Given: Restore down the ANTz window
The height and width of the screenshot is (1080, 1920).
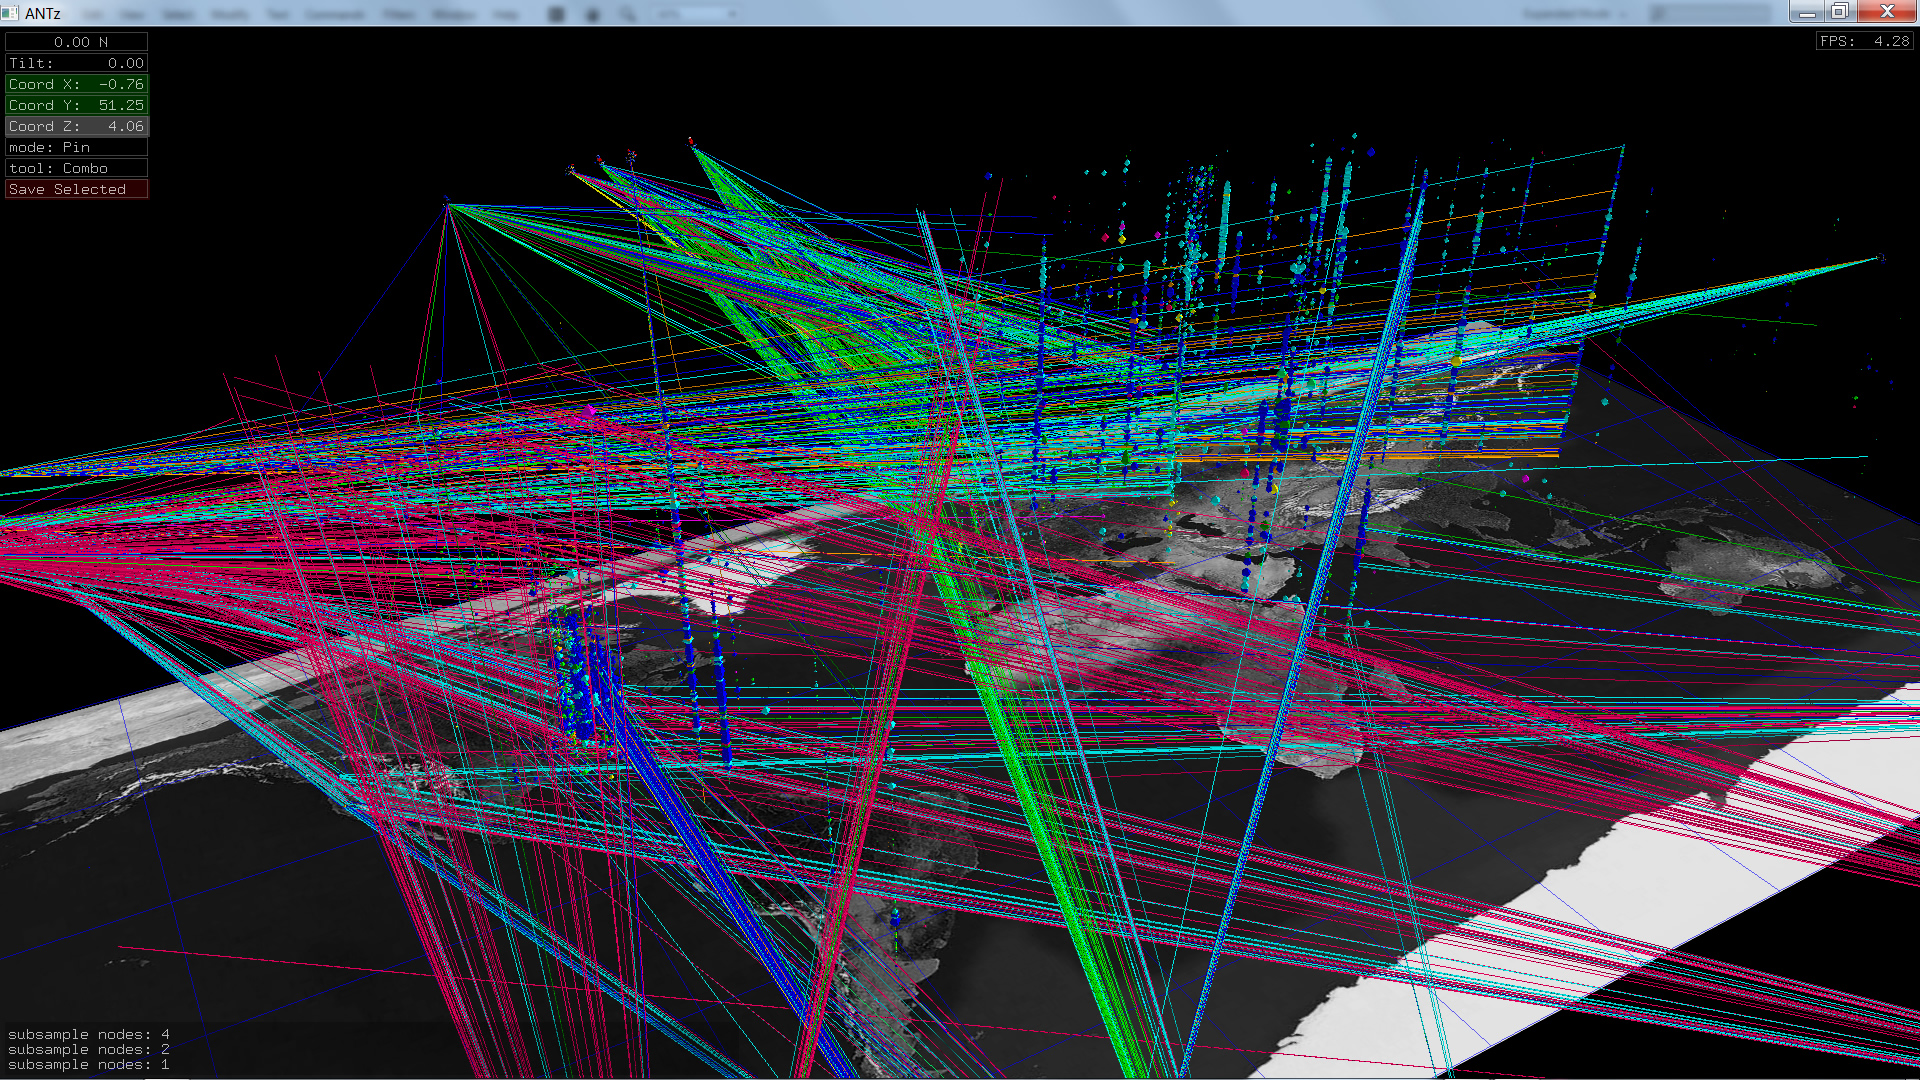Looking at the screenshot, I should pos(1839,12).
